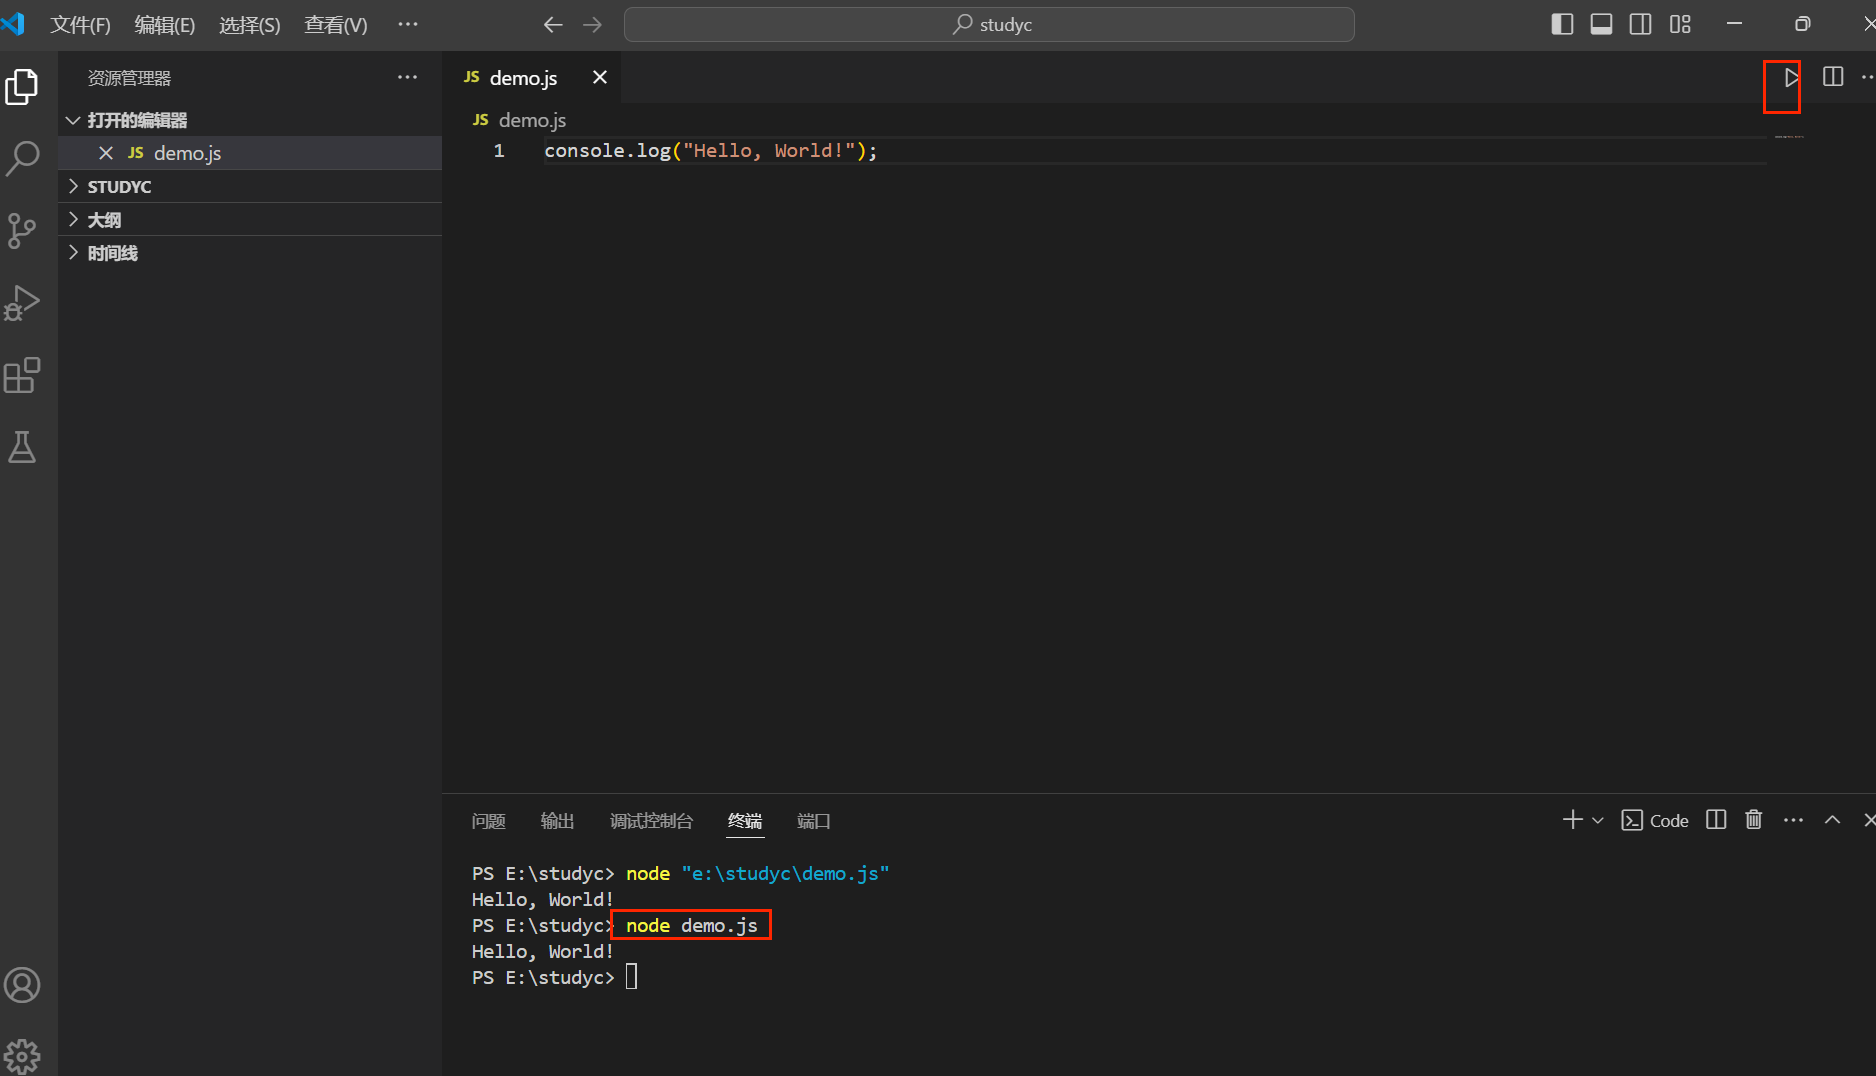Image resolution: width=1876 pixels, height=1076 pixels.
Task: Open the Run and Debug view
Action: 22,303
